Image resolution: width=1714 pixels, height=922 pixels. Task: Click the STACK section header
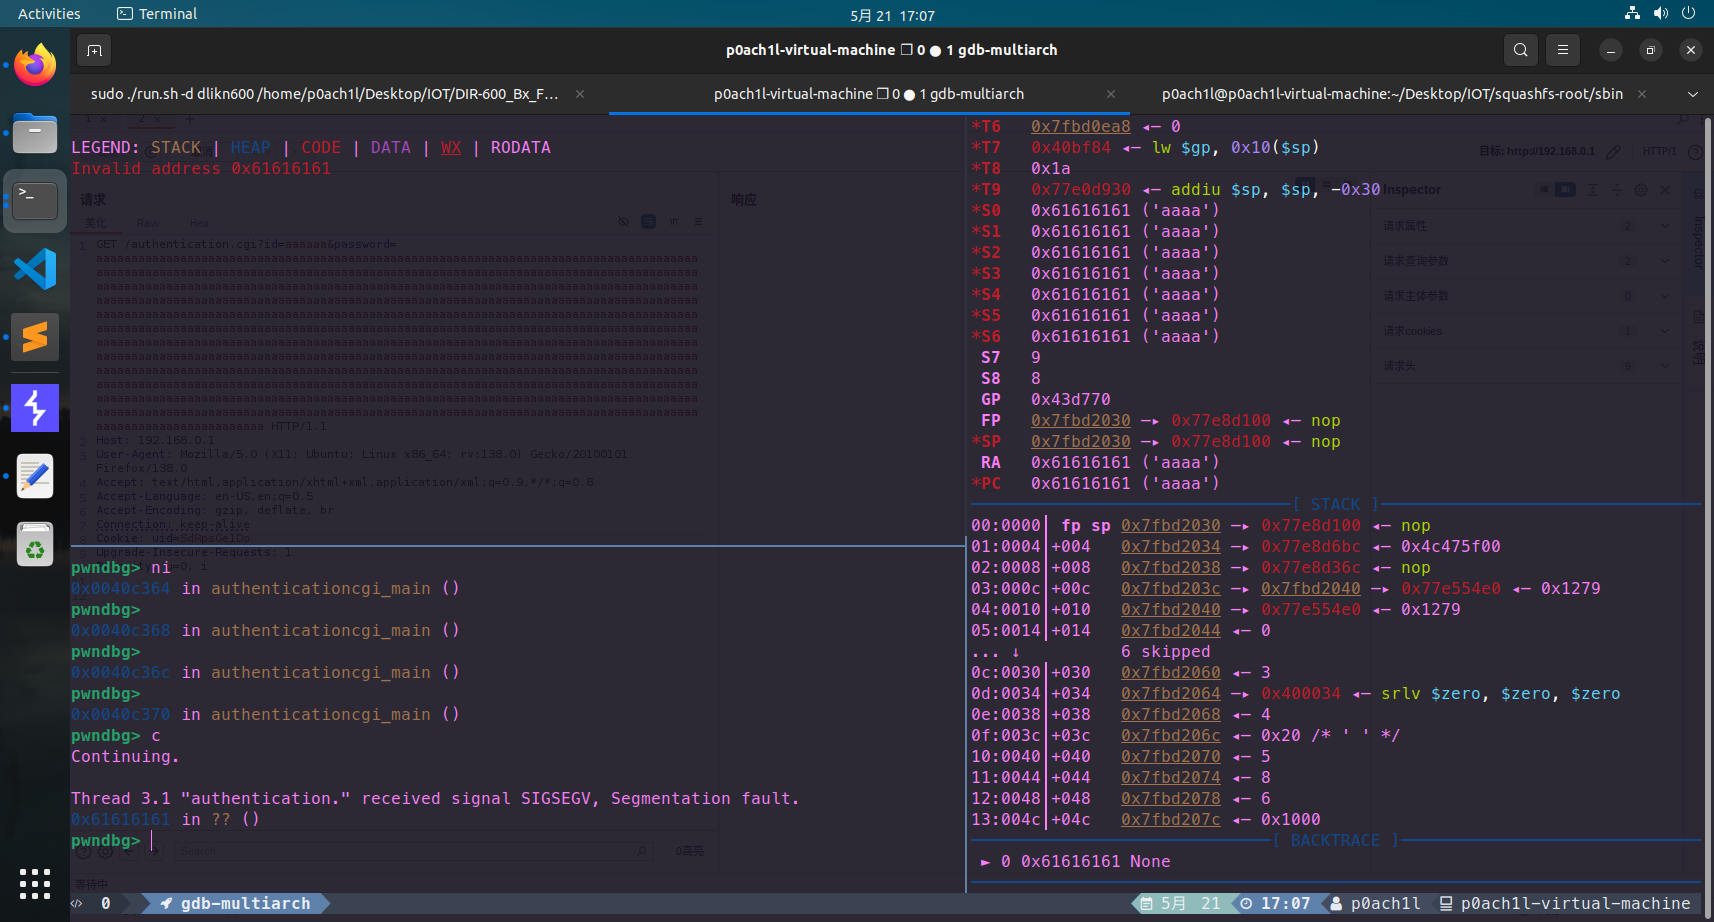1335,504
